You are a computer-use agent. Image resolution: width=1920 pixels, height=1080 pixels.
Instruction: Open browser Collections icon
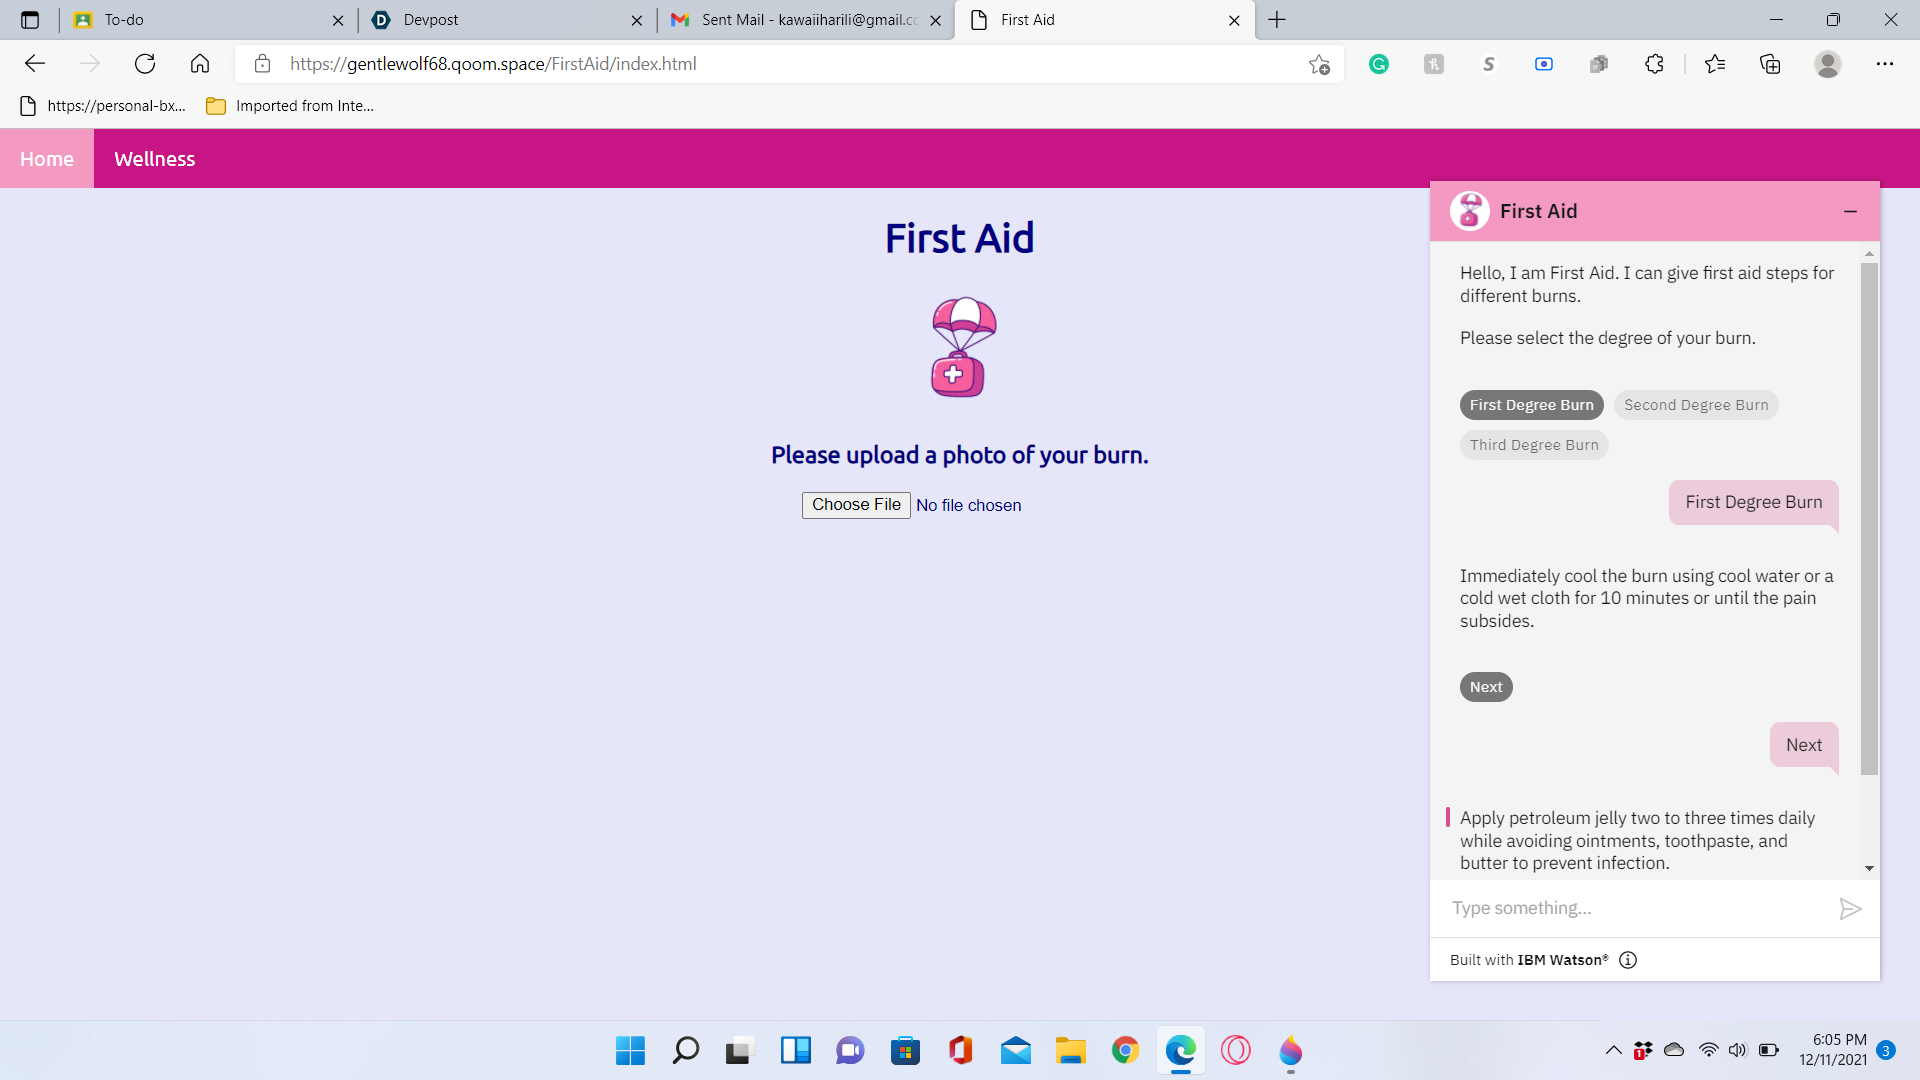(x=1770, y=64)
